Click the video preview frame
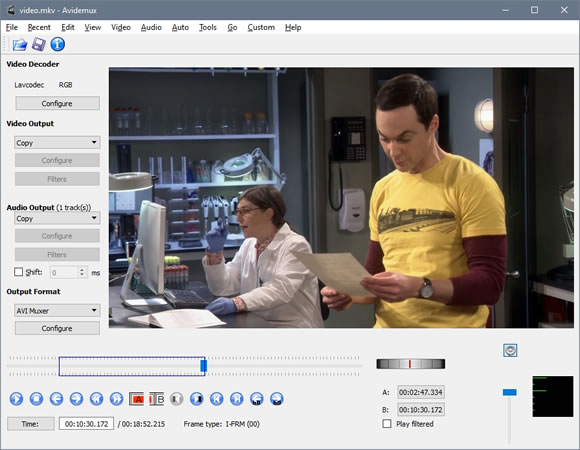The width and height of the screenshot is (580, 450). tap(341, 197)
